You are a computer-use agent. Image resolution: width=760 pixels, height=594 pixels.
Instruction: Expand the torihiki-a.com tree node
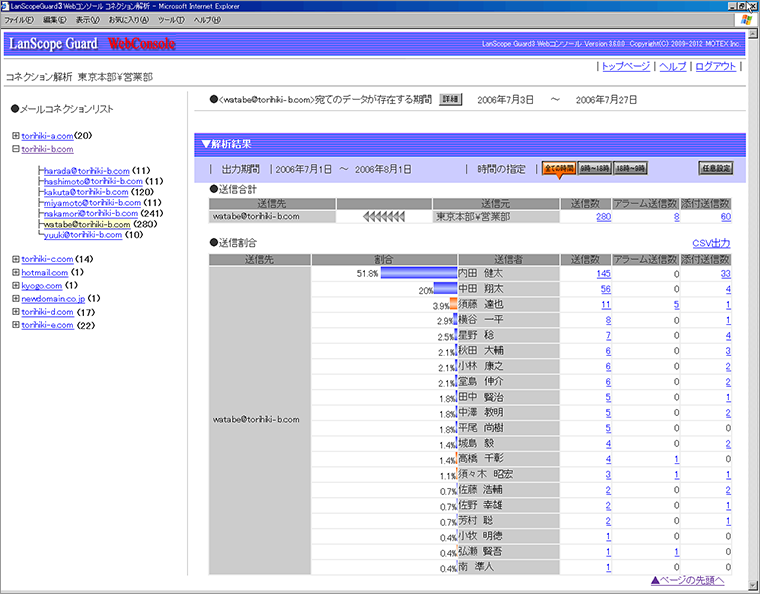16,136
